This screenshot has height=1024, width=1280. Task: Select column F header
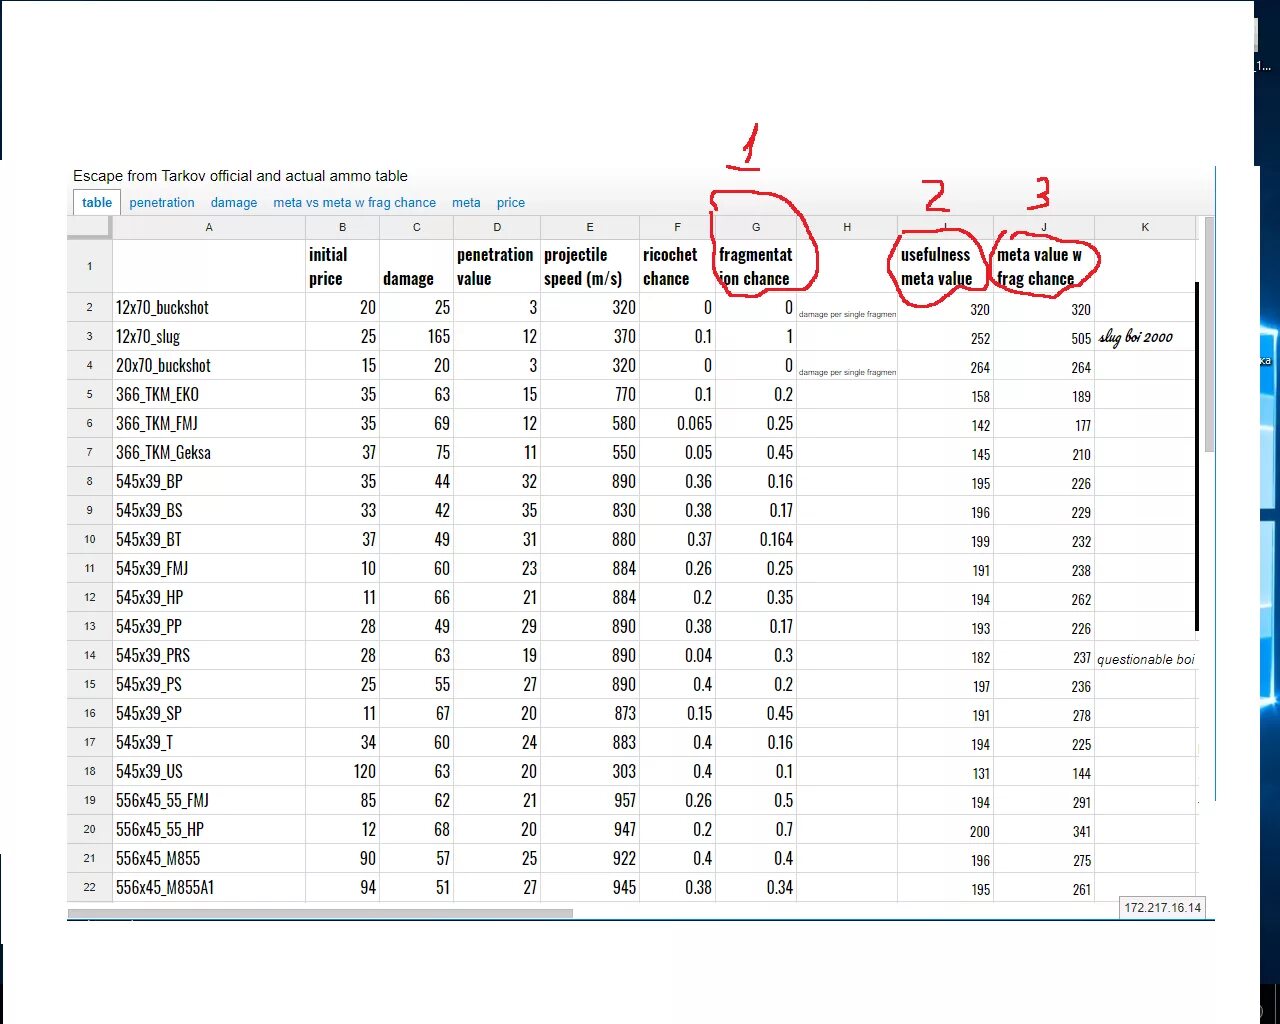pos(677,227)
